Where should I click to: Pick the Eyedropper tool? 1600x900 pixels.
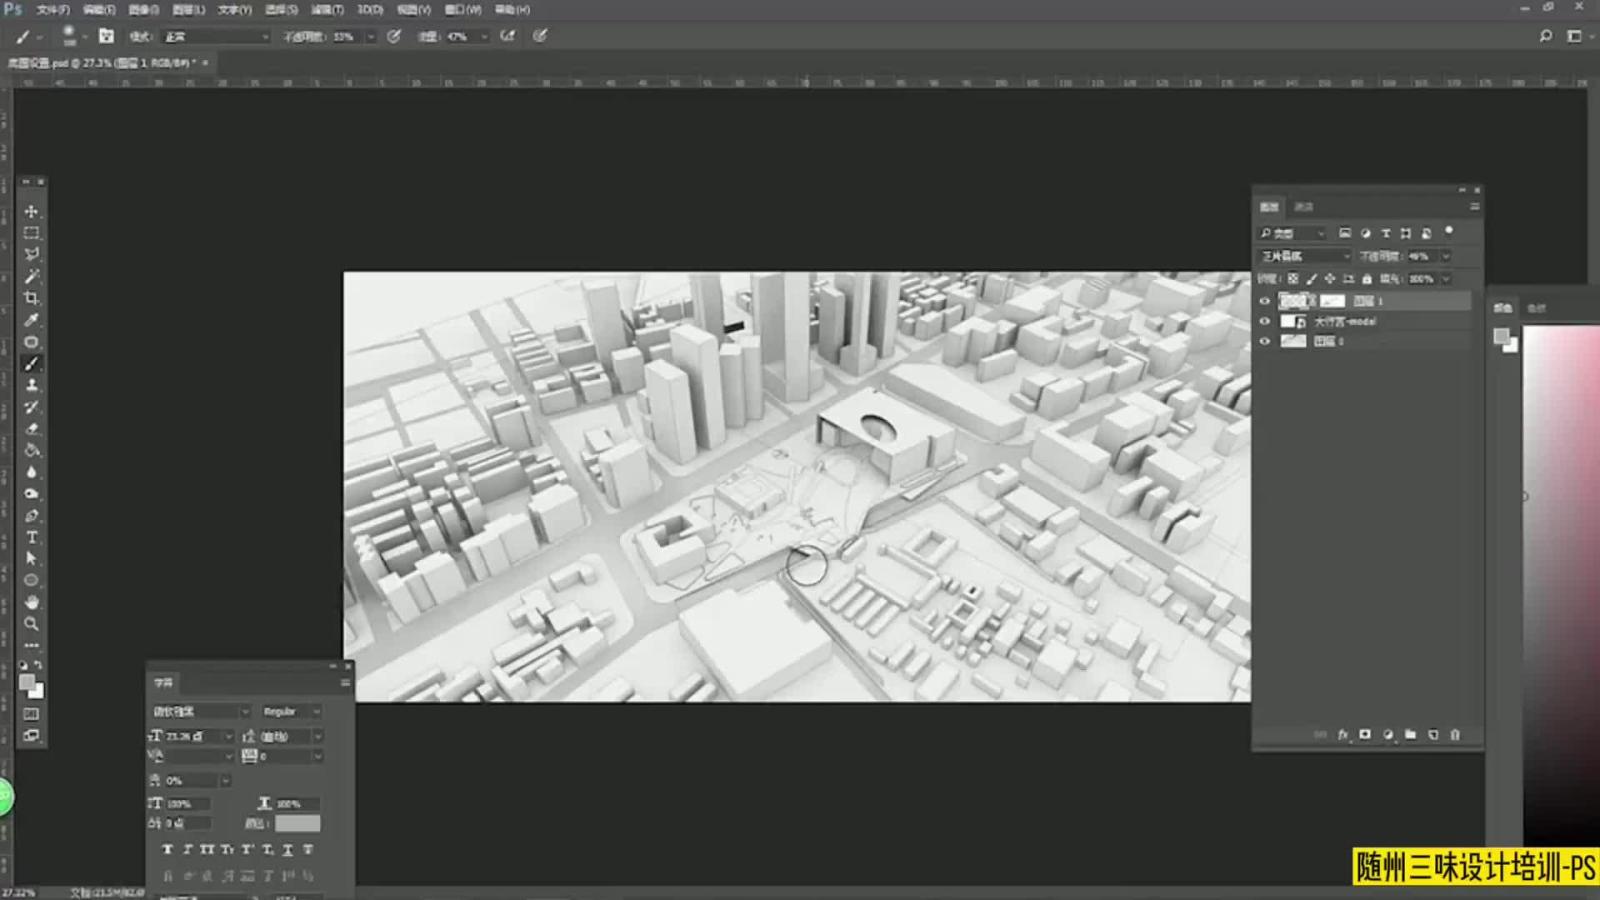[31, 320]
